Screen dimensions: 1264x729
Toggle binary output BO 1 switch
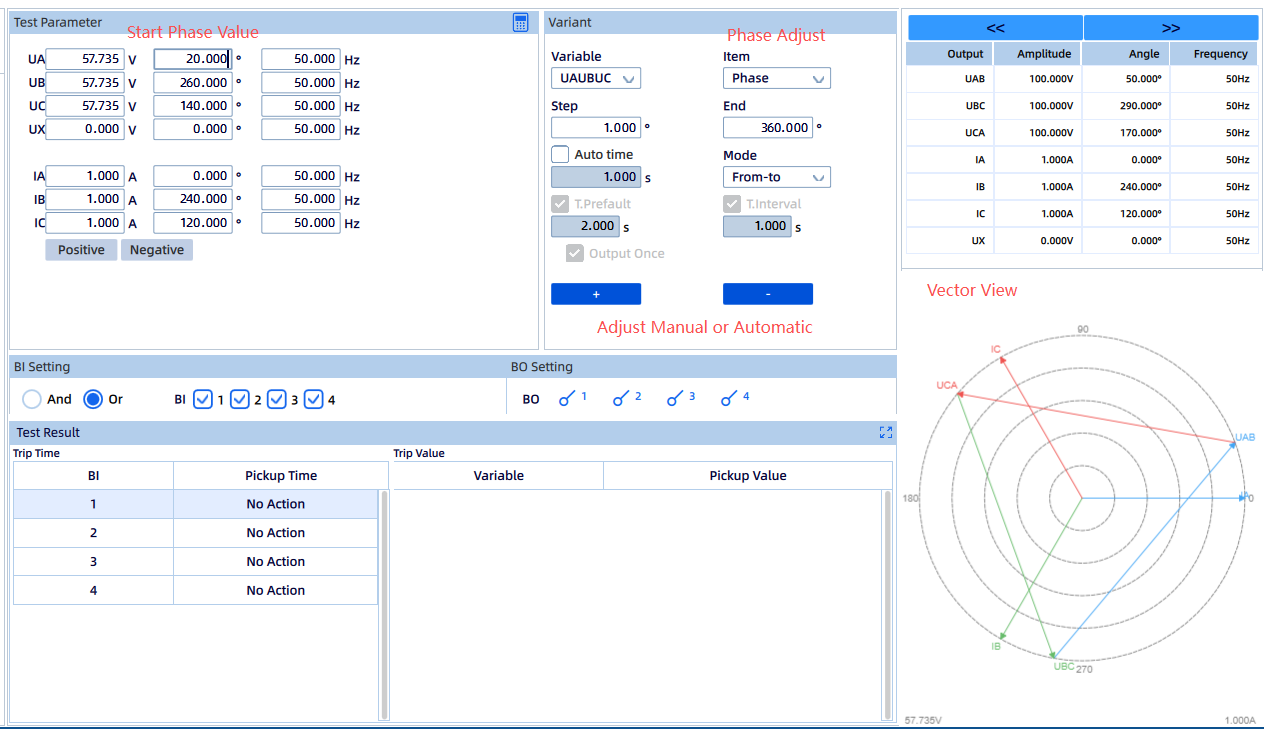567,399
